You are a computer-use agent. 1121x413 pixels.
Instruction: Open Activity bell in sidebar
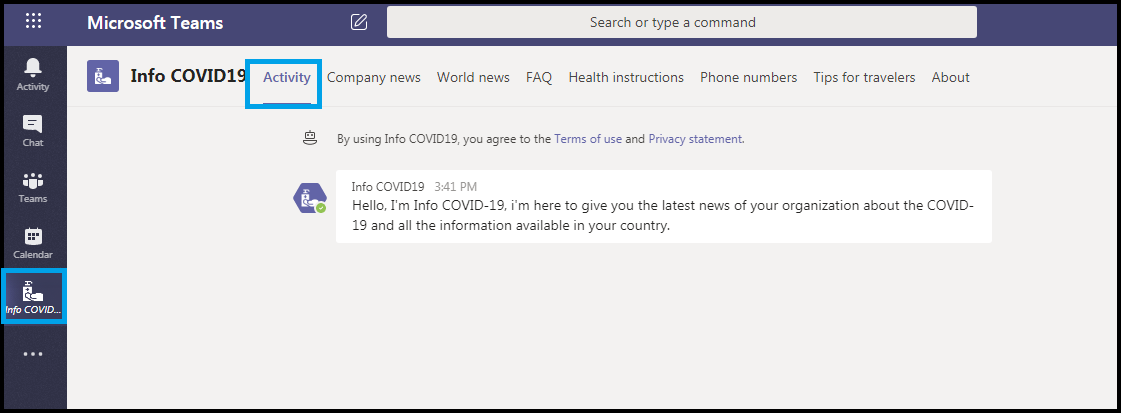coord(33,75)
